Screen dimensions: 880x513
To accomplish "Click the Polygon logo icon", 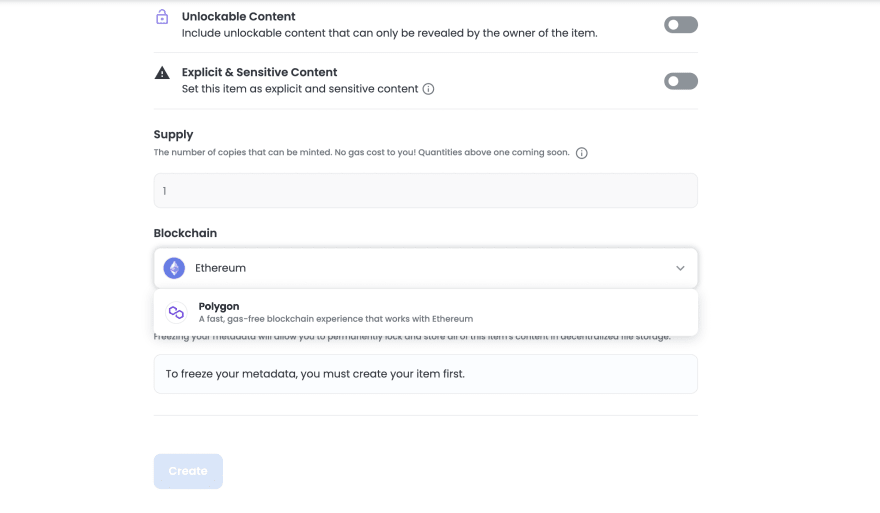I will point(176,312).
